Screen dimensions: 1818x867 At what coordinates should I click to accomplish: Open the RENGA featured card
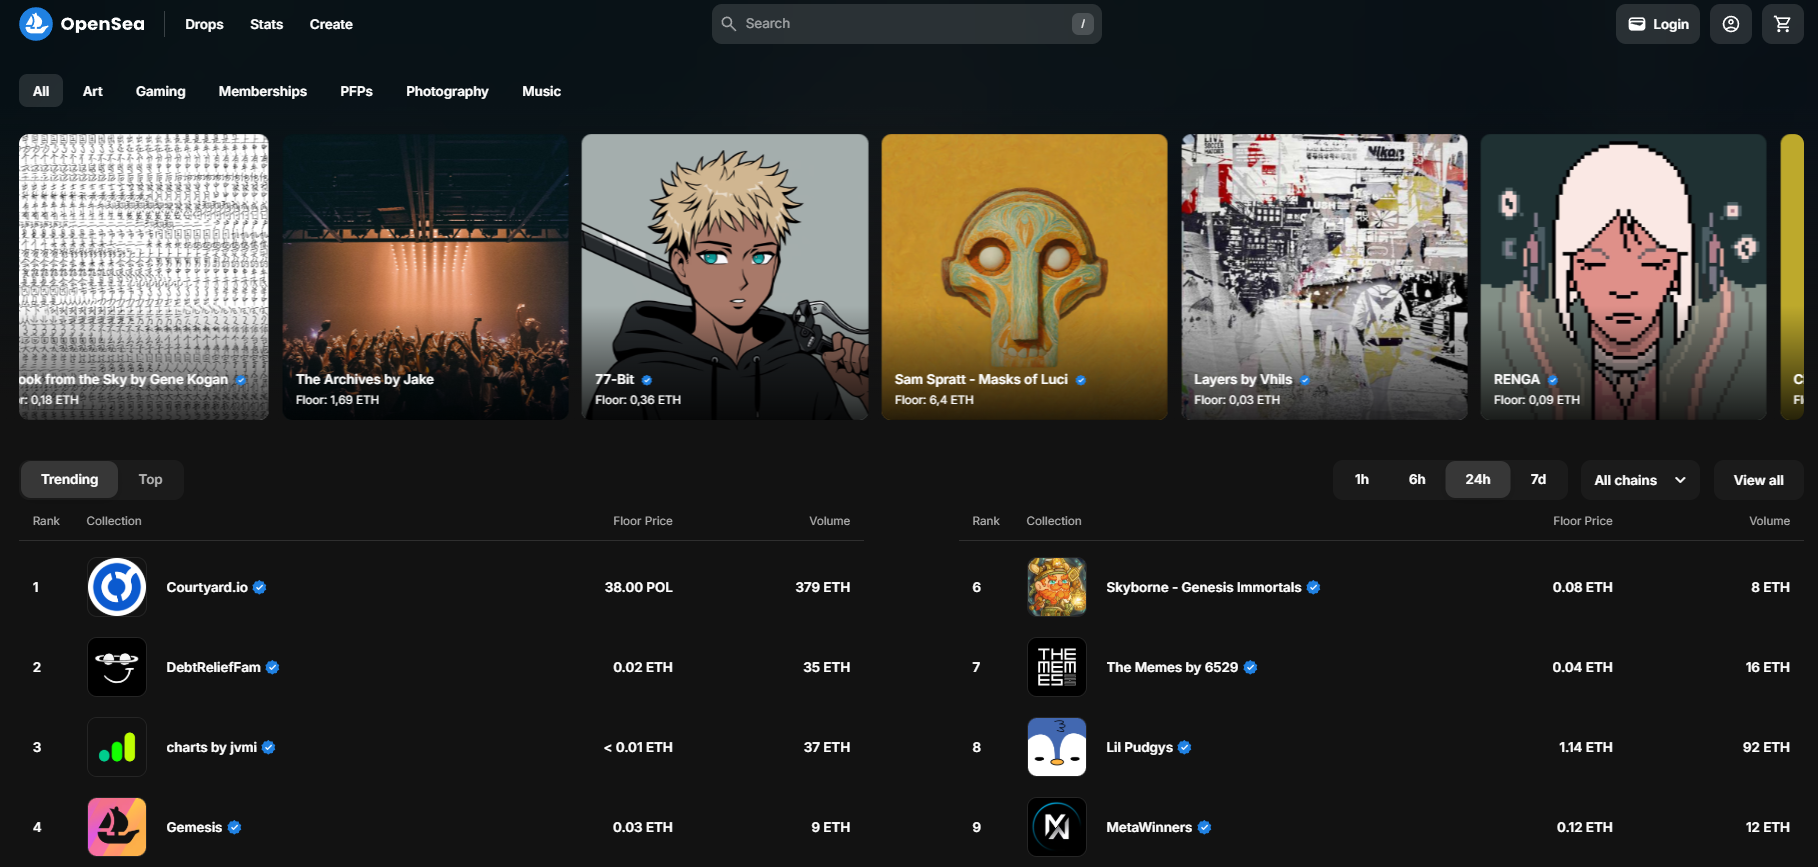click(1624, 277)
